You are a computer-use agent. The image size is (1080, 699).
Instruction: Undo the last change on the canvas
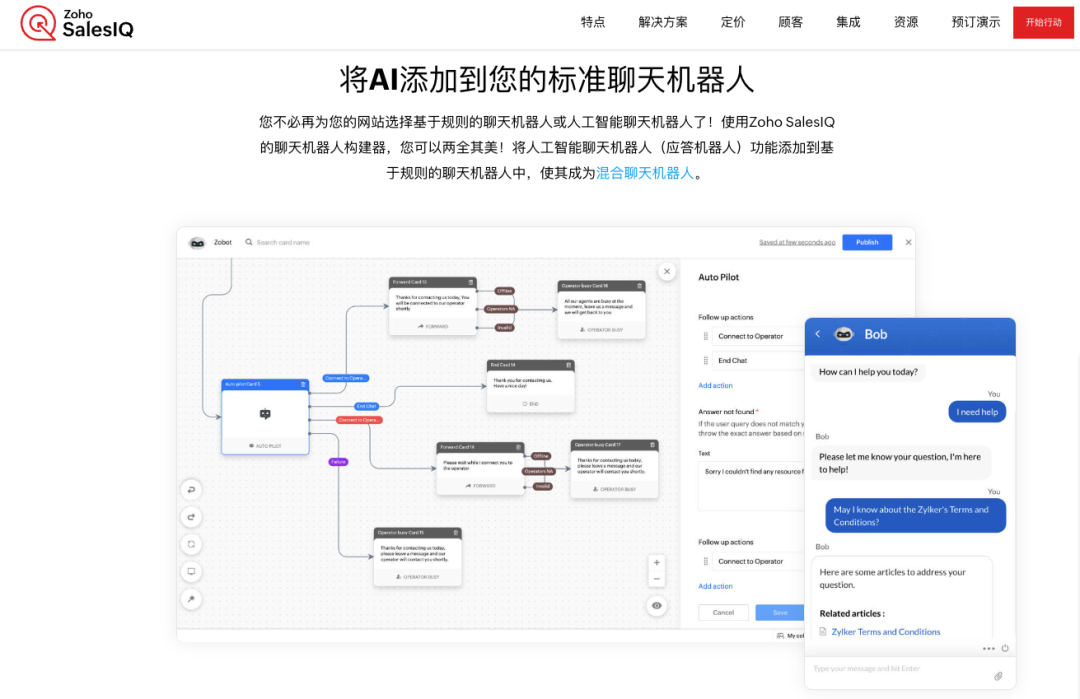point(191,490)
